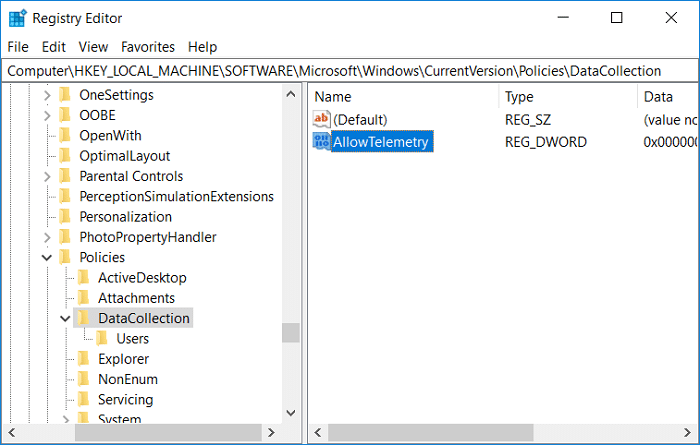This screenshot has height=445, width=700.
Task: Click the tree pane vertical scrollbar down arrow
Action: coord(290,412)
